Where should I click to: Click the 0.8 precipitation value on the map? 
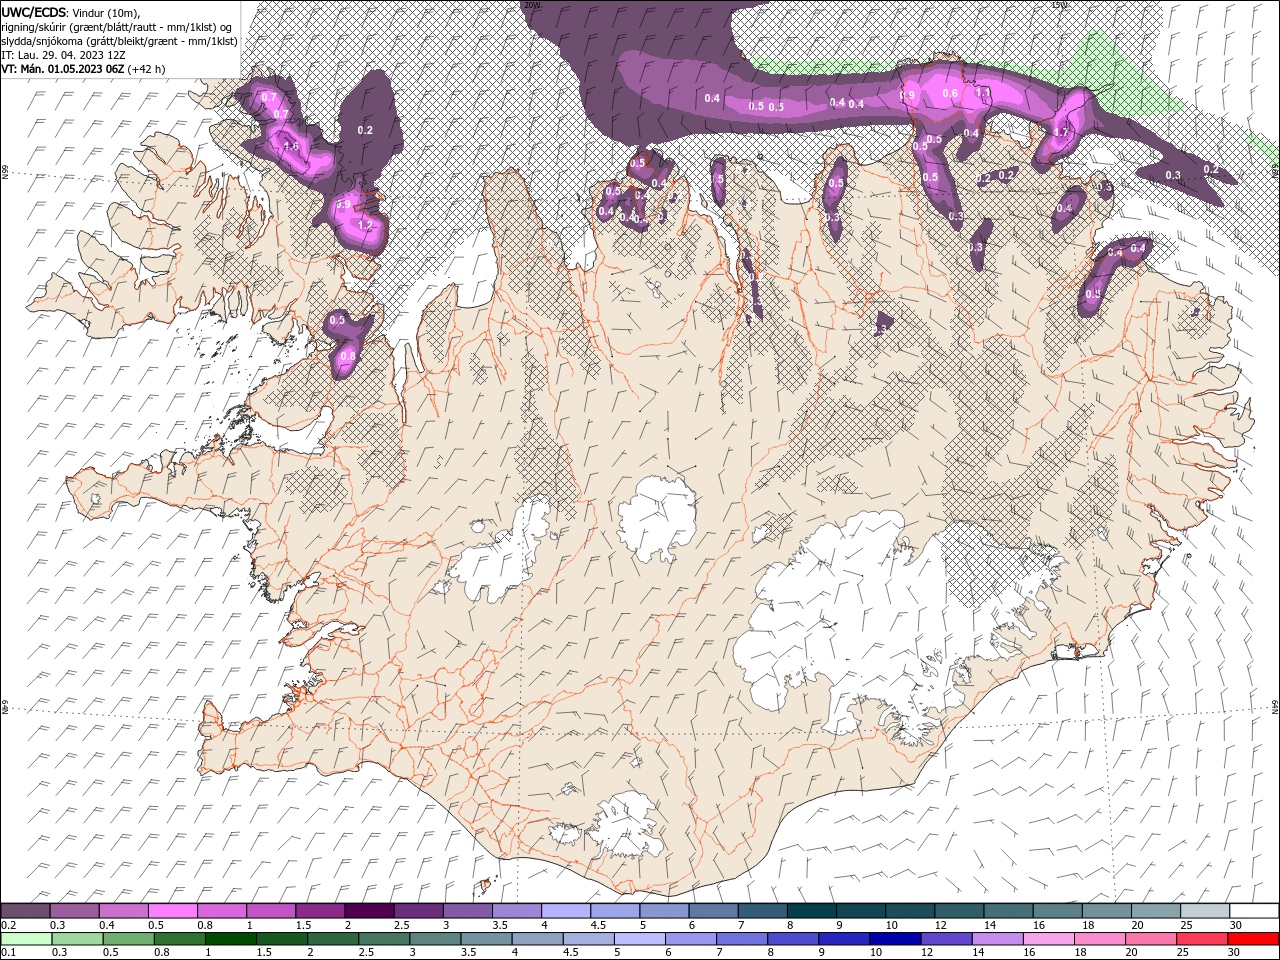point(348,355)
